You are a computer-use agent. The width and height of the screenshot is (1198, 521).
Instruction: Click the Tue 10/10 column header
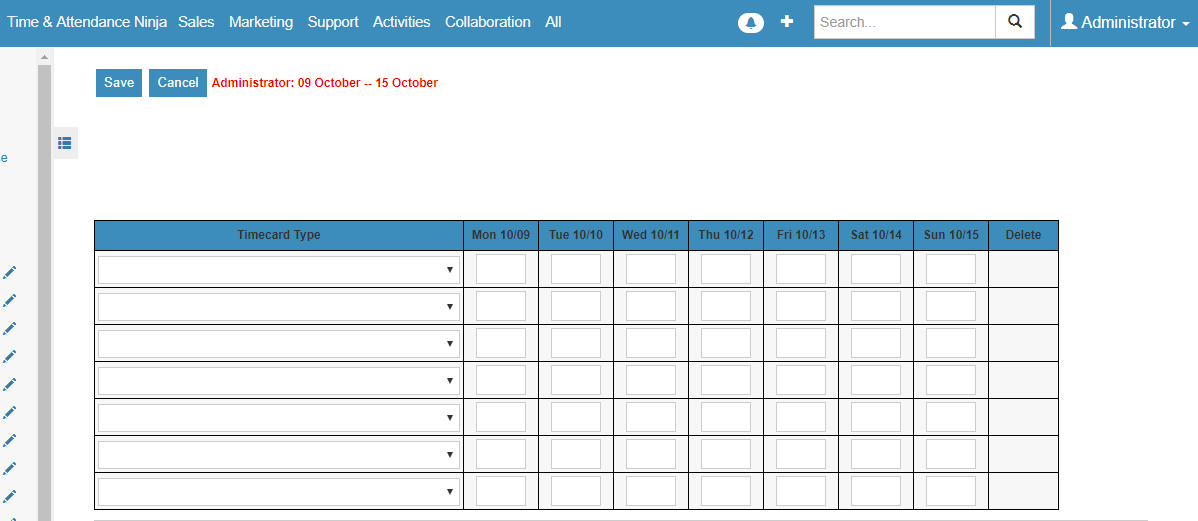576,235
